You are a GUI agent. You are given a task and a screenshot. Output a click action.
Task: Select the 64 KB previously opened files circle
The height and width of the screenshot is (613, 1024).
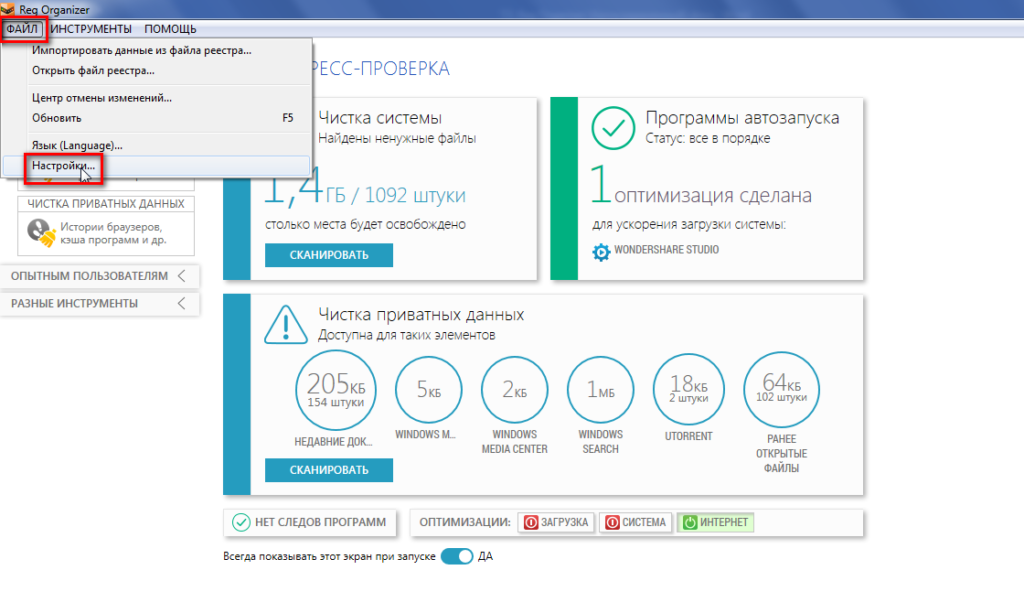781,391
